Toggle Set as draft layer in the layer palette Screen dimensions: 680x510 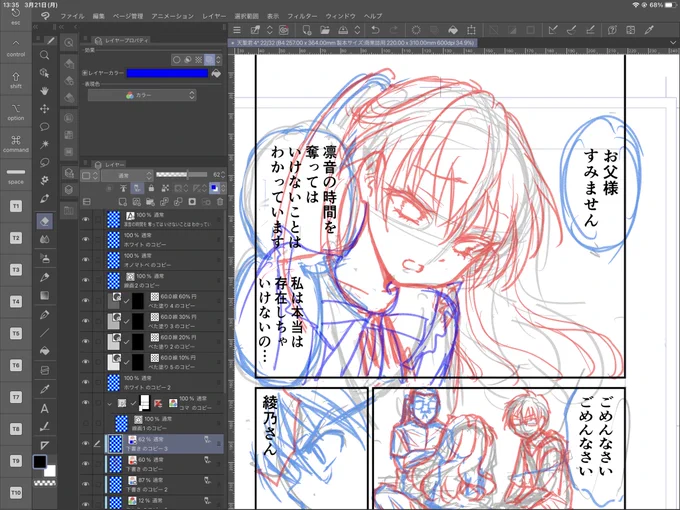[137, 188]
